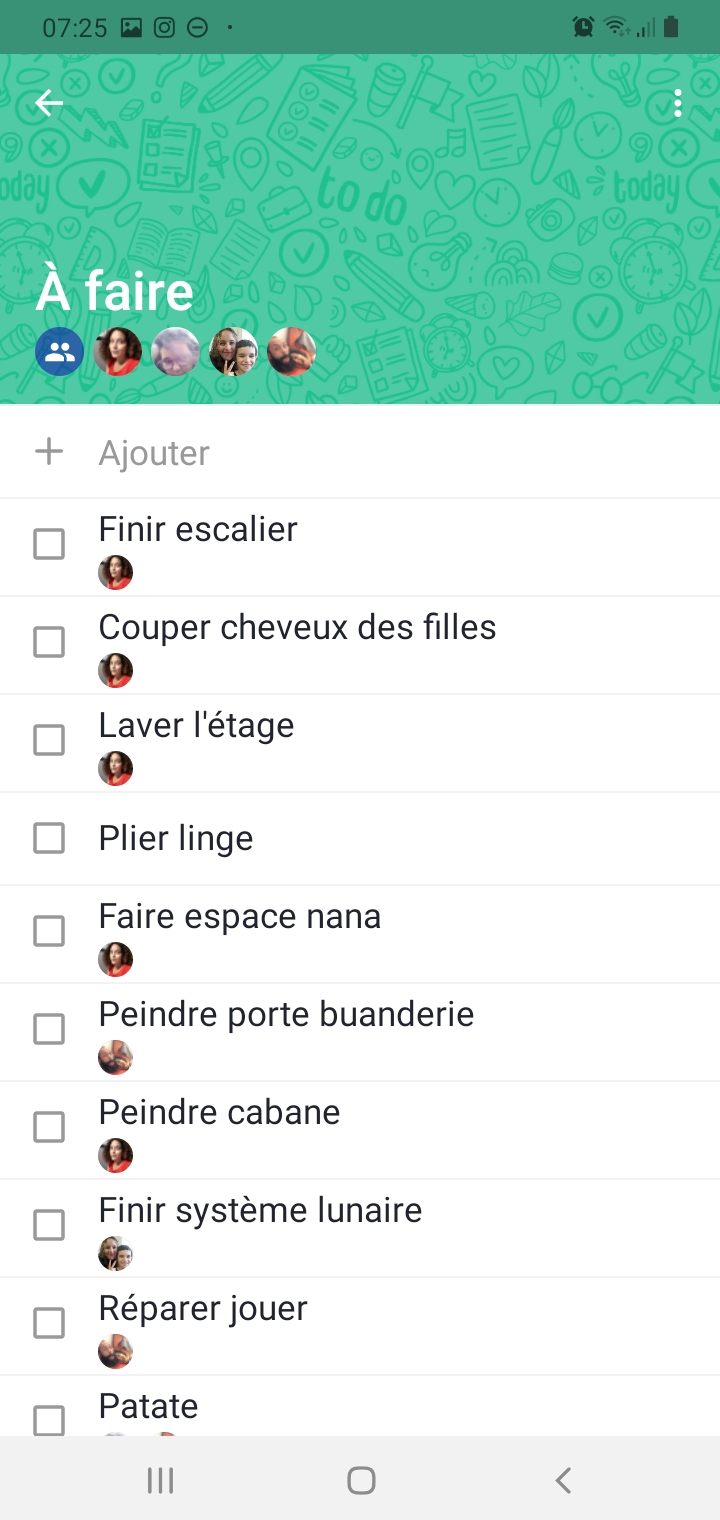720x1520 pixels.
Task: Open Android recent apps button
Action: (160, 1480)
